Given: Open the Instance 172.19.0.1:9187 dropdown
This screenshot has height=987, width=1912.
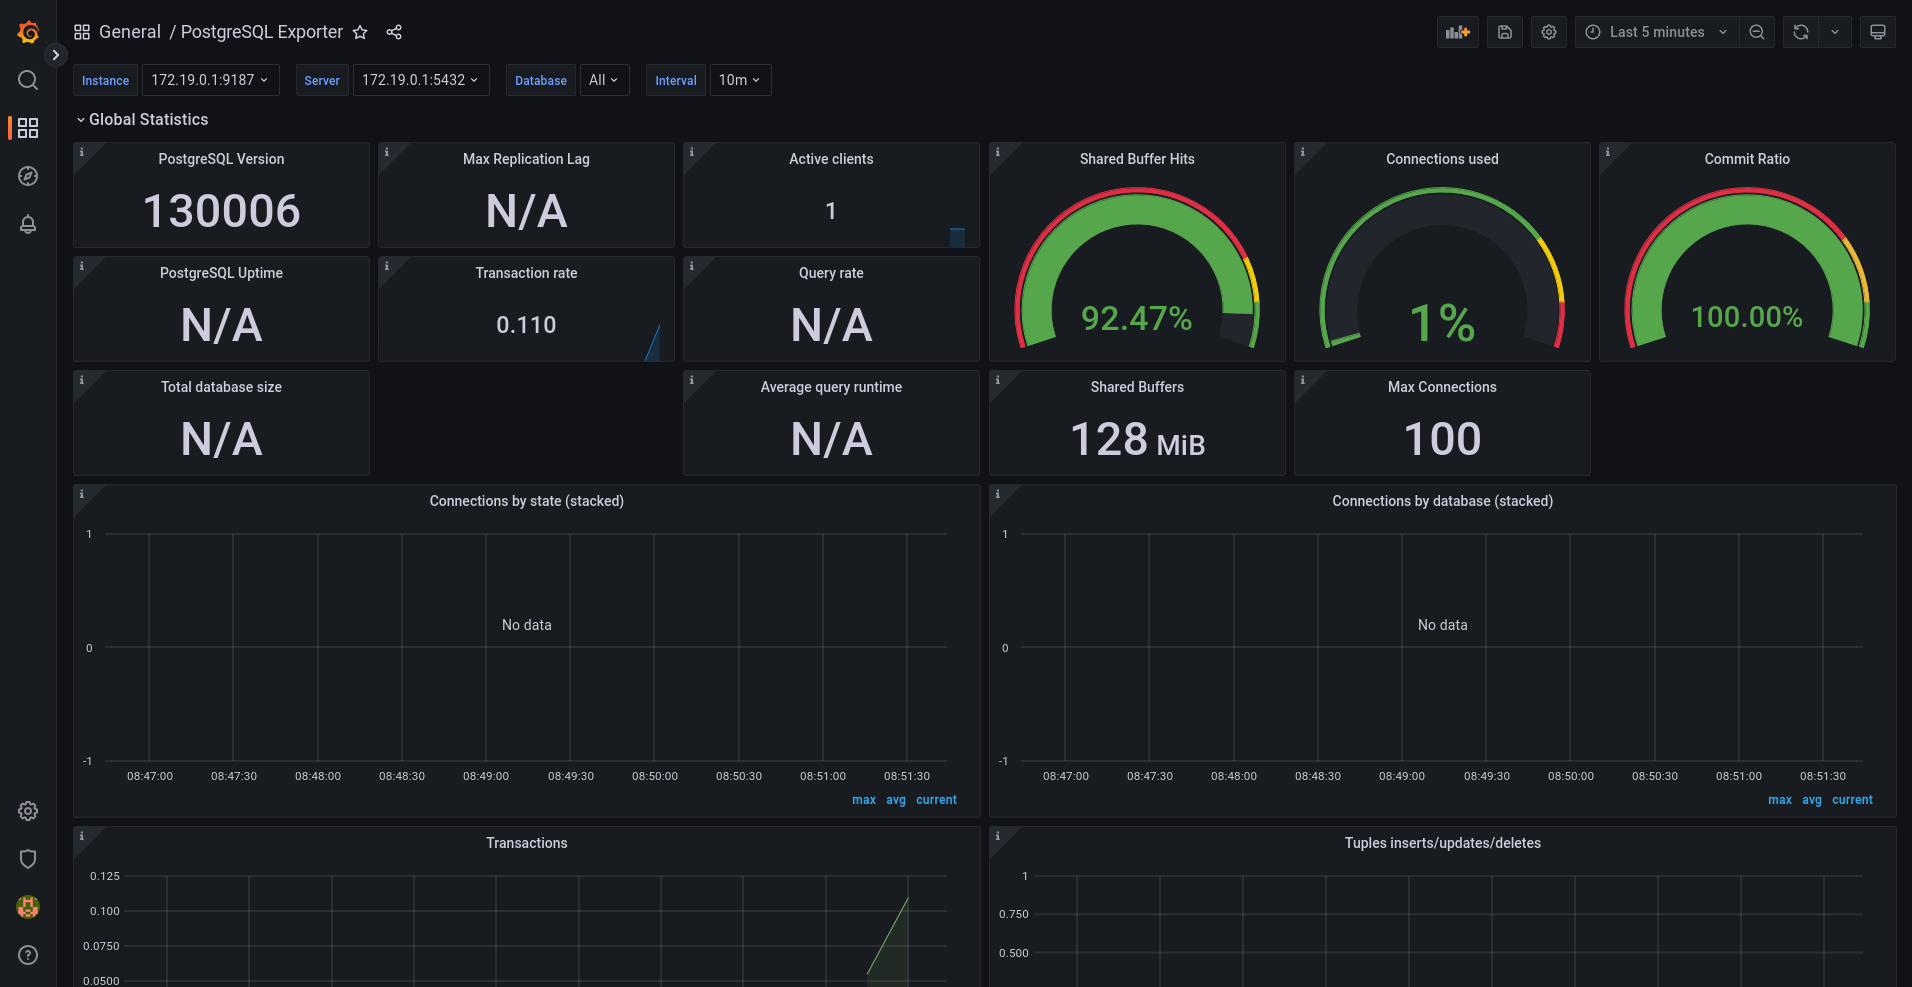Looking at the screenshot, I should (210, 80).
